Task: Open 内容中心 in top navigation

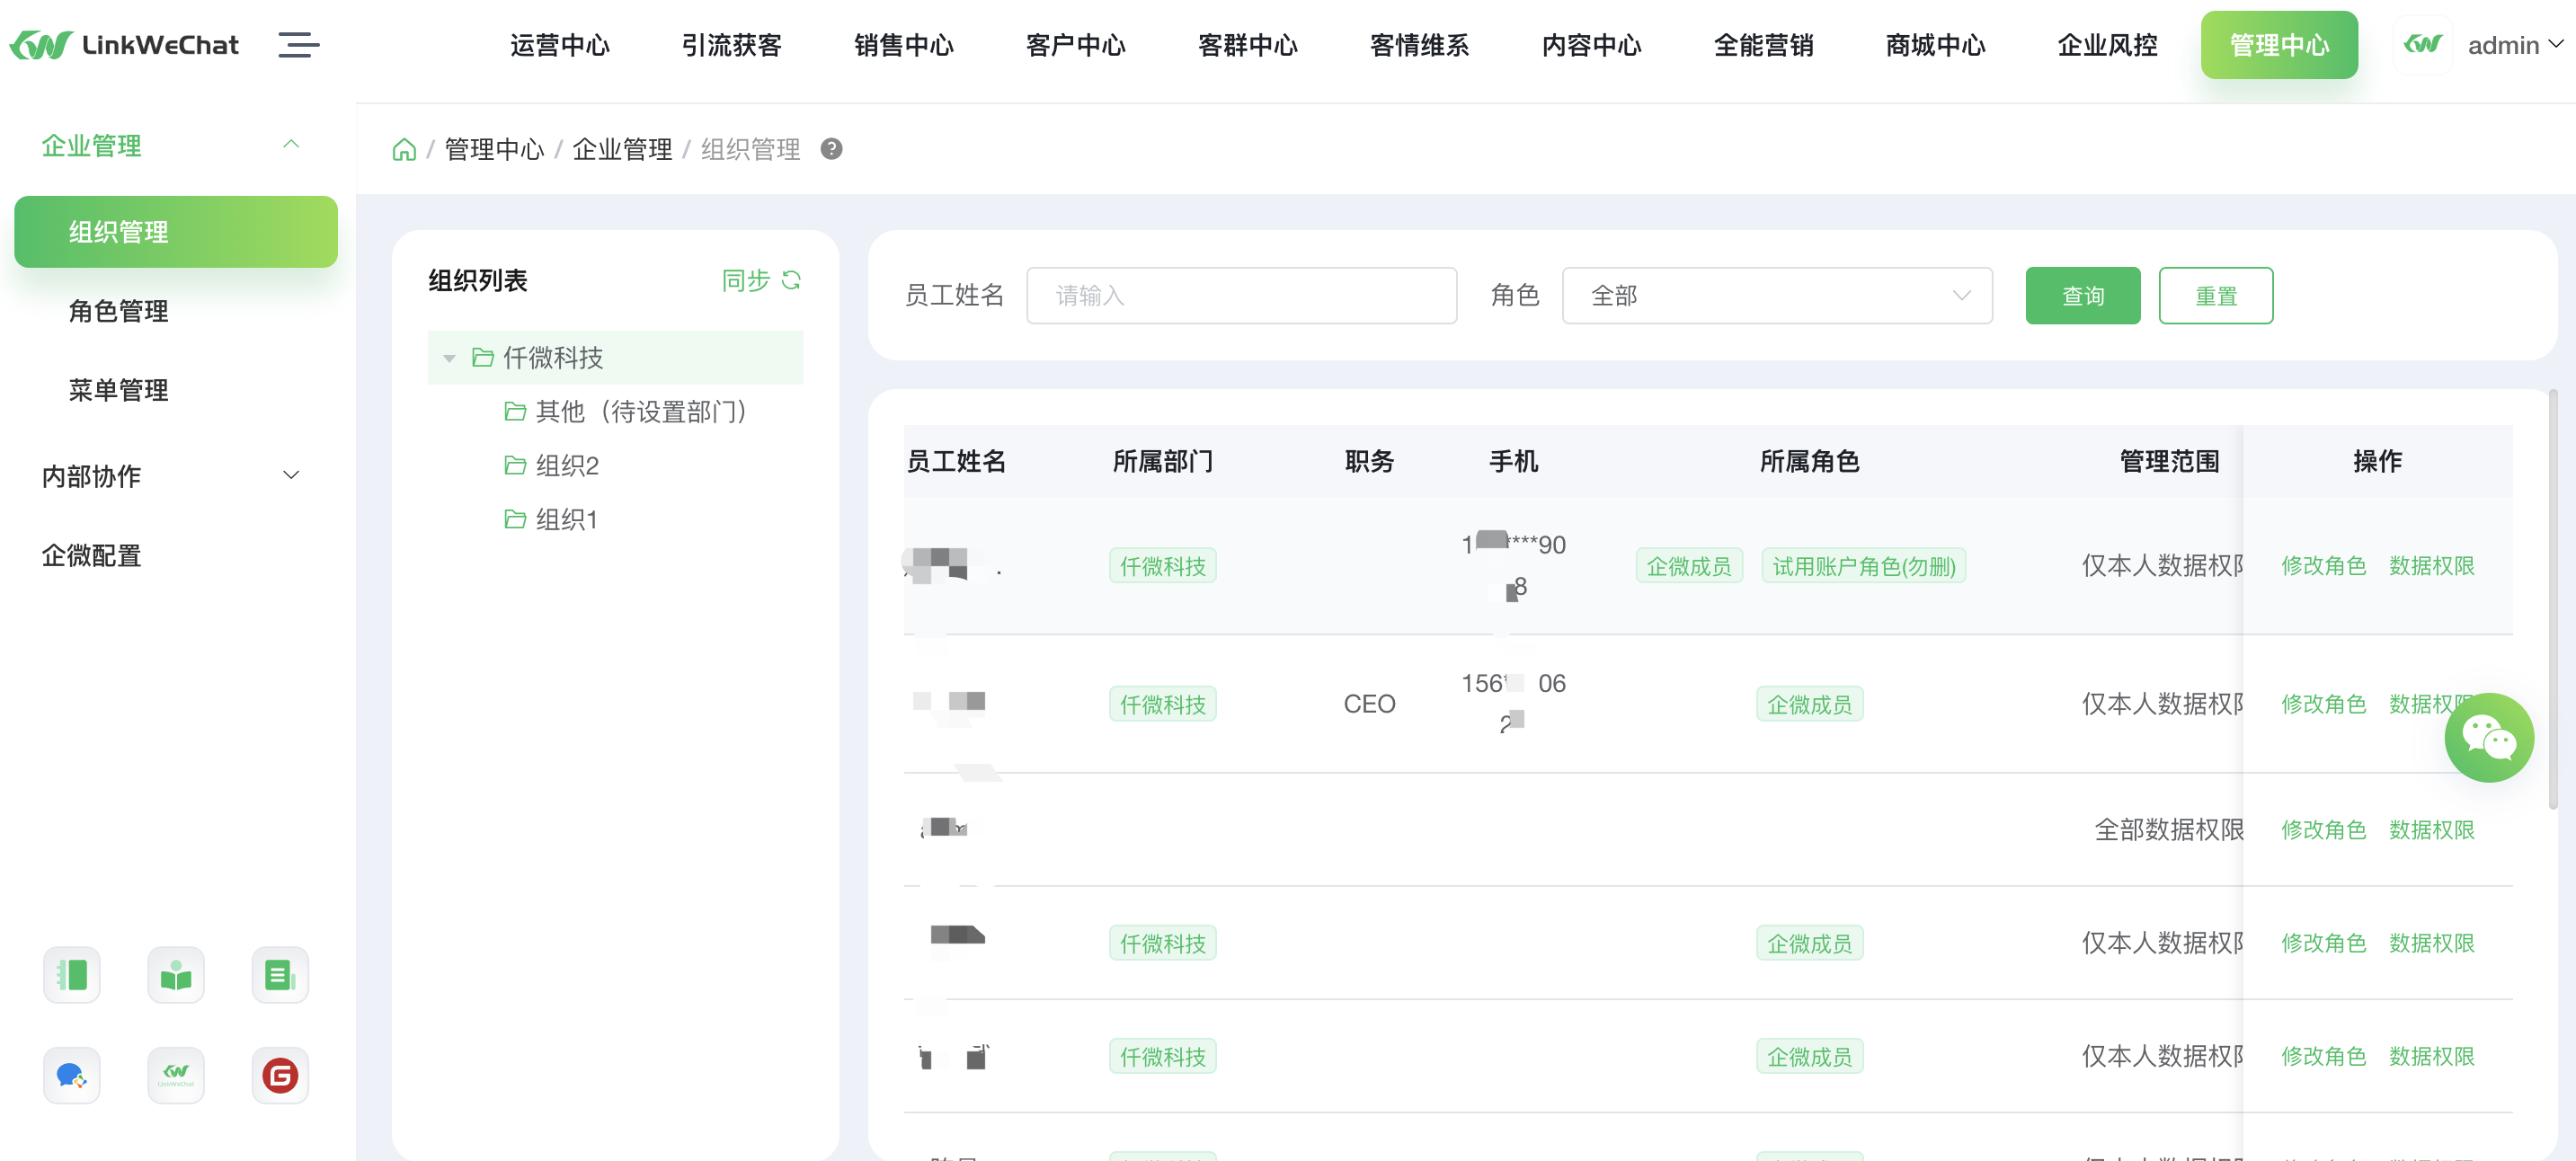Action: [x=1592, y=45]
